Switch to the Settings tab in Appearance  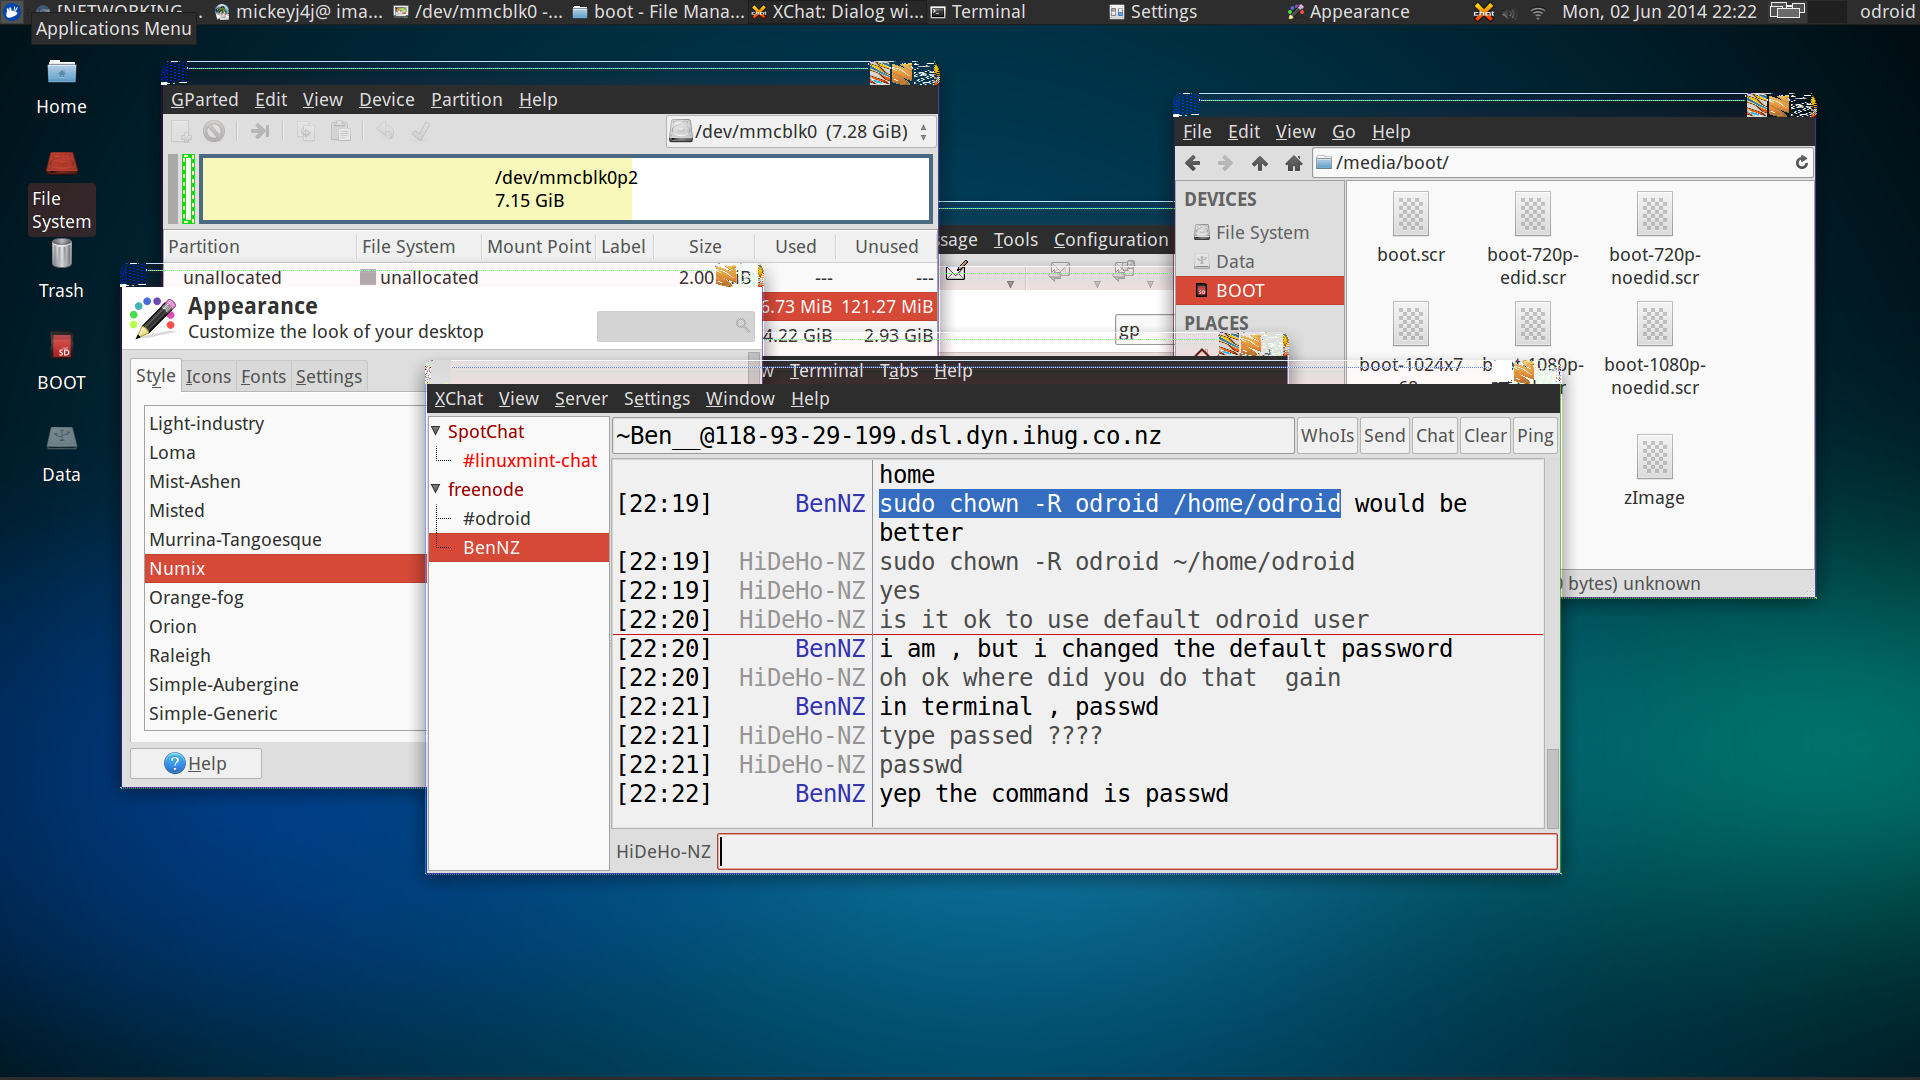328,376
